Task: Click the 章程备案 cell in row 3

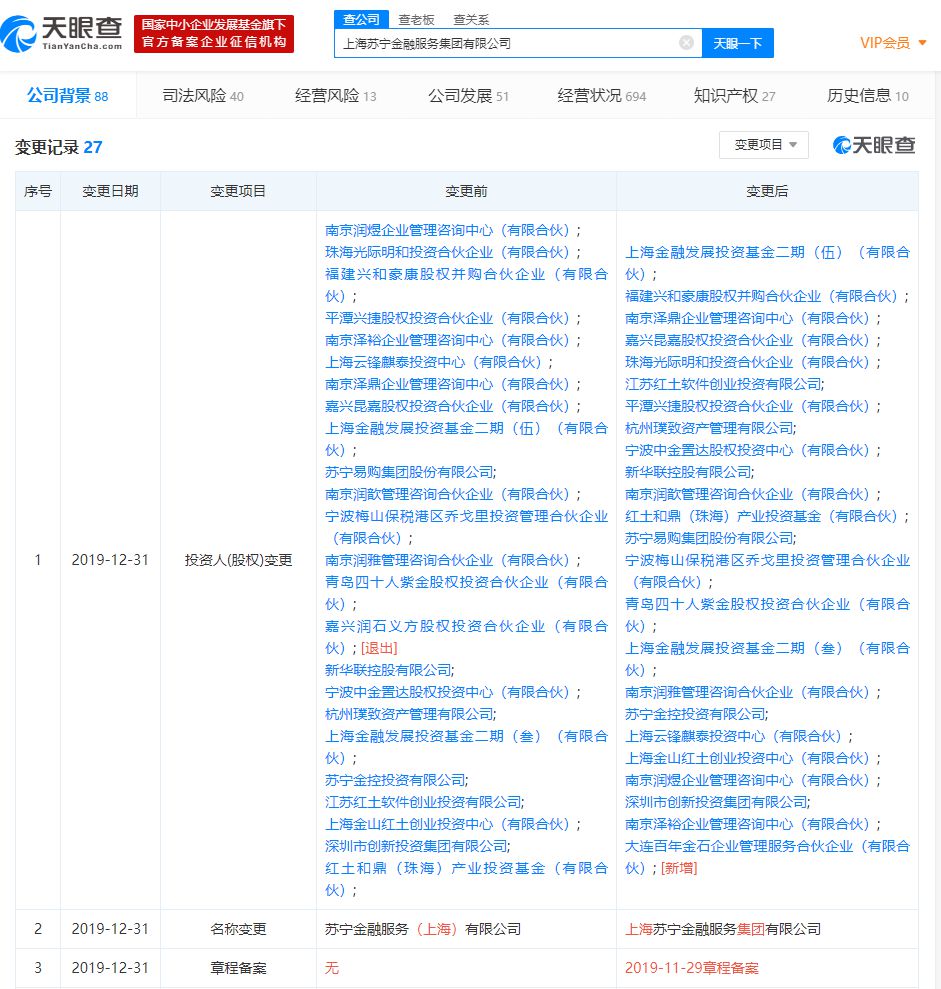Action: [x=238, y=968]
